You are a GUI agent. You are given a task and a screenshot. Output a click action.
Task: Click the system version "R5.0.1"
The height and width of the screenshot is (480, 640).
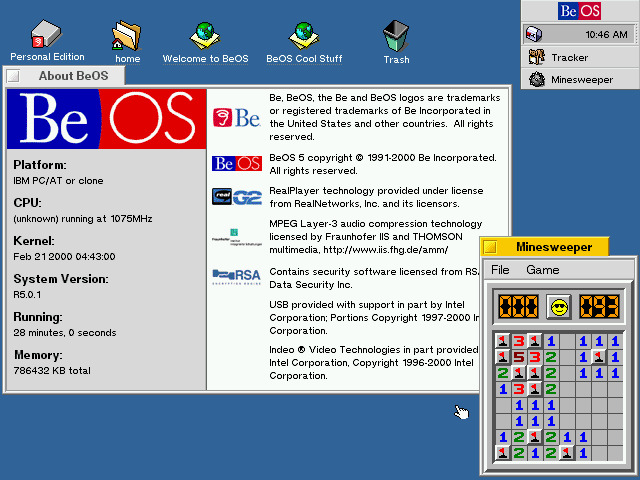point(27,295)
